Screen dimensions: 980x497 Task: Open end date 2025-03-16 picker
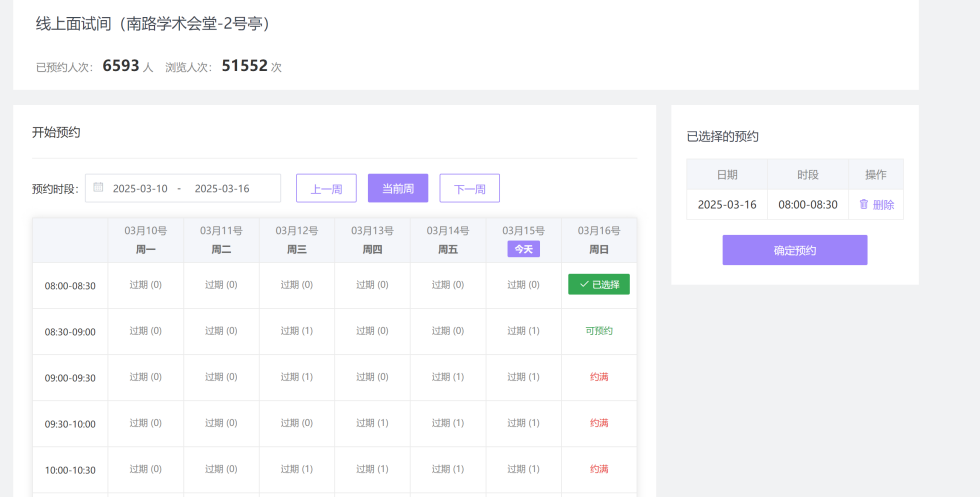point(222,188)
